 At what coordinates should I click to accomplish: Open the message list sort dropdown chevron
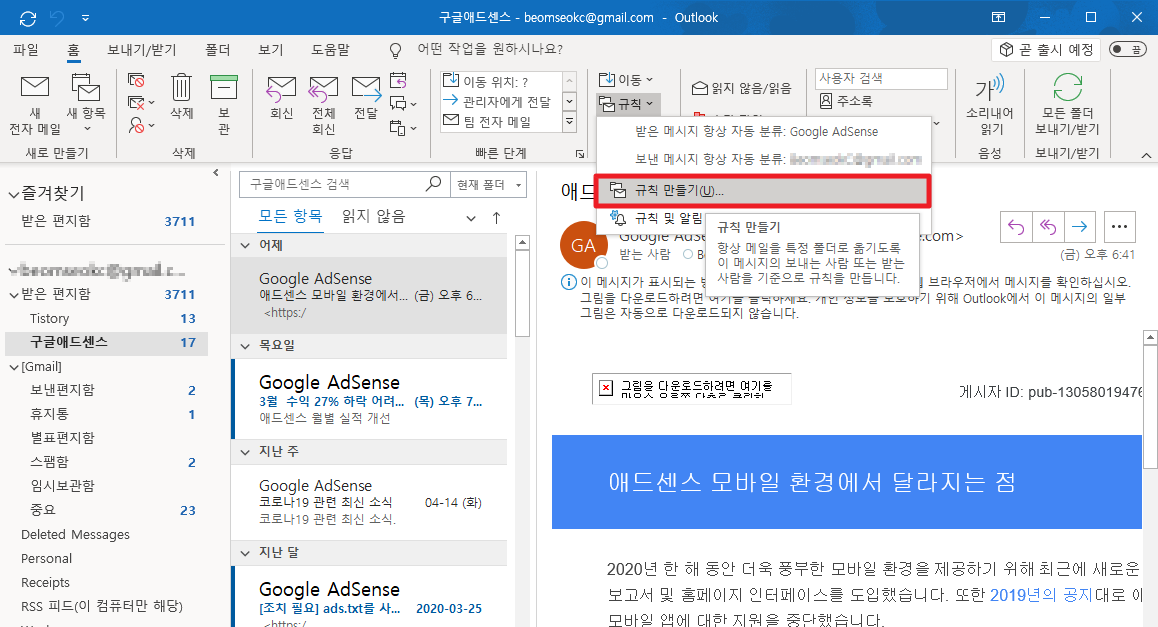[471, 218]
